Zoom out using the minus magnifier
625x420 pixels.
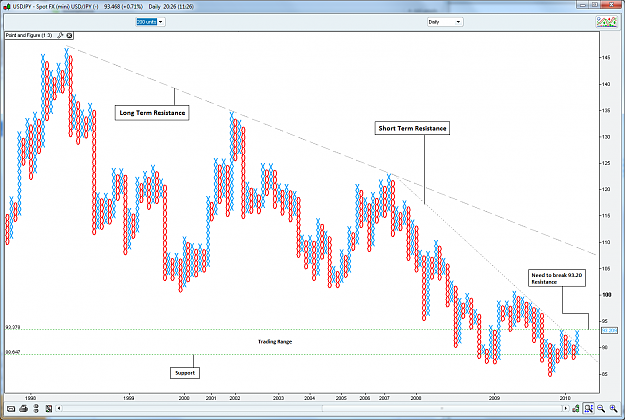pos(601,408)
